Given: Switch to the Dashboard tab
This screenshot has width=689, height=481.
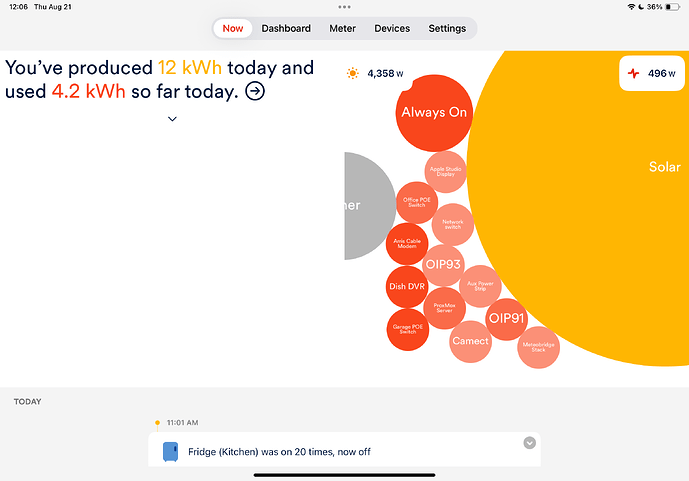Looking at the screenshot, I should [286, 28].
